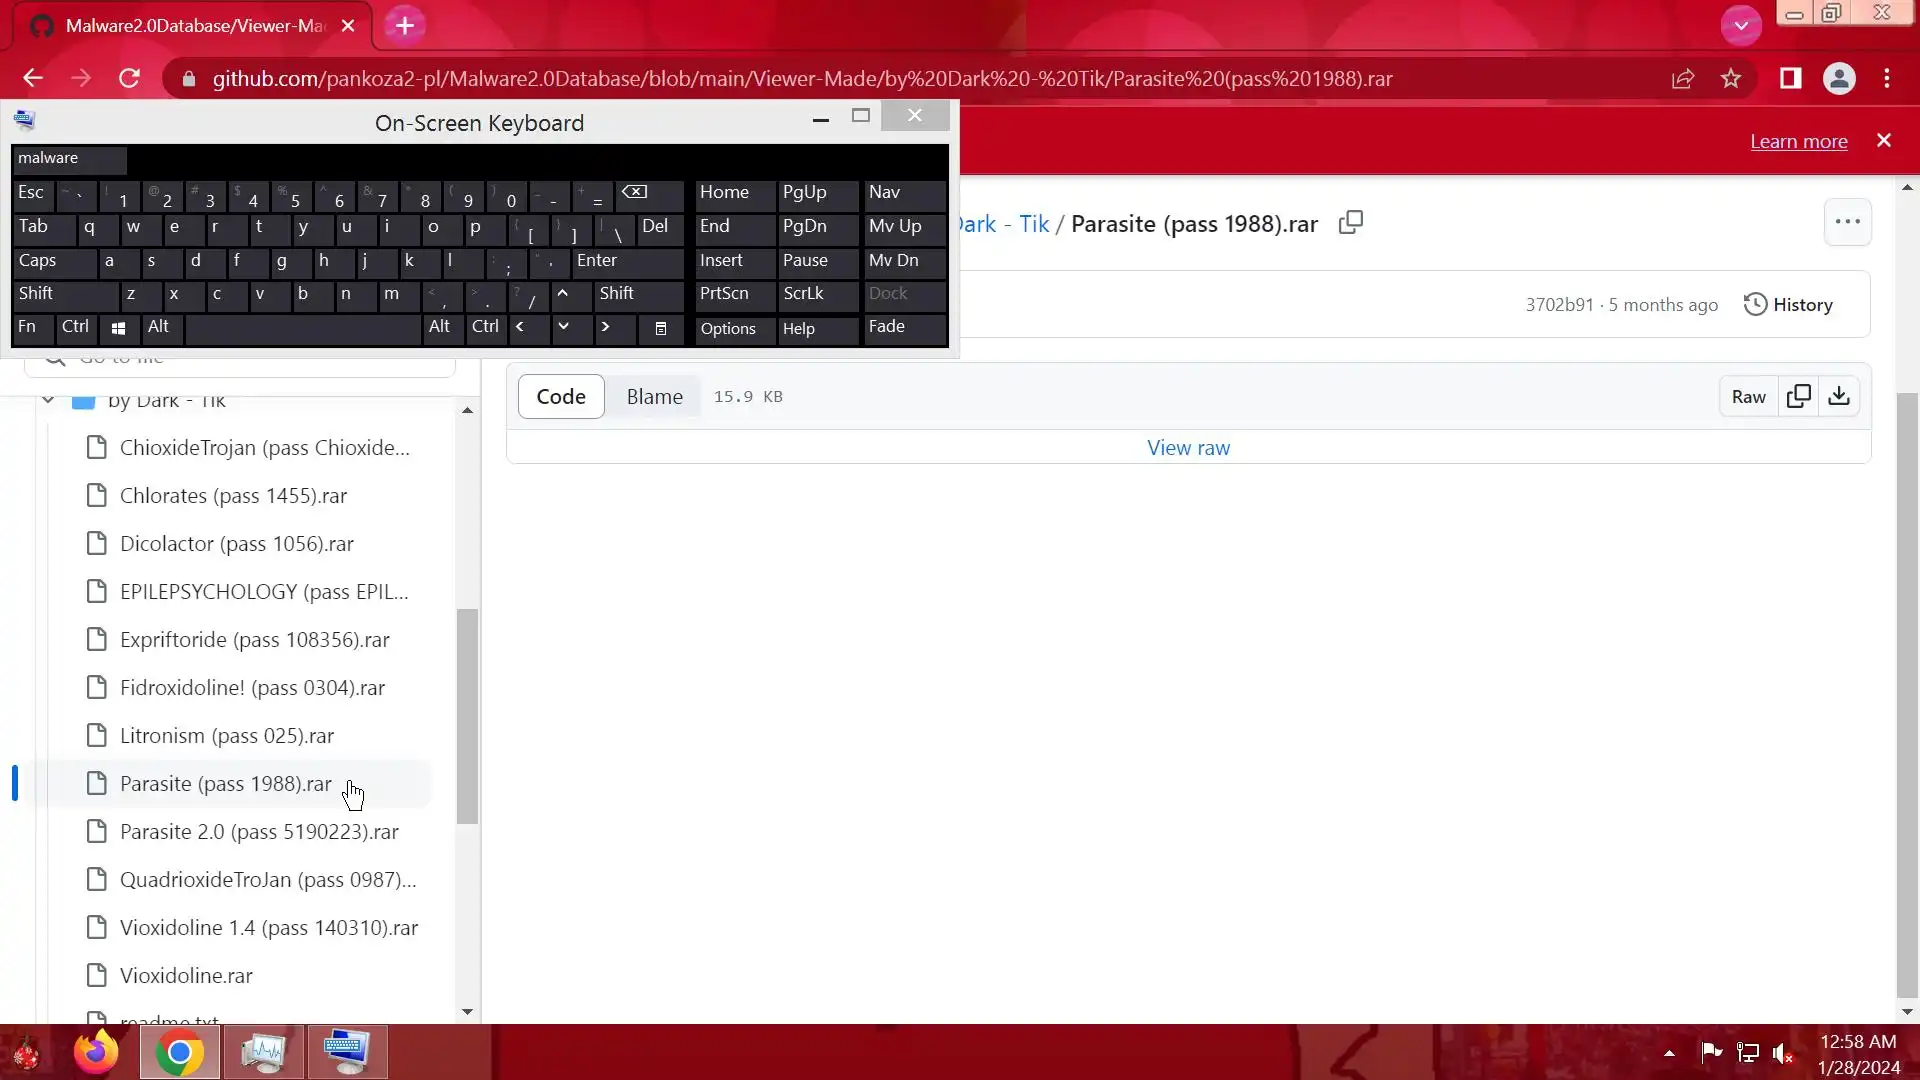This screenshot has width=1920, height=1080.
Task: Copy raw file contents icon
Action: pos(1798,396)
